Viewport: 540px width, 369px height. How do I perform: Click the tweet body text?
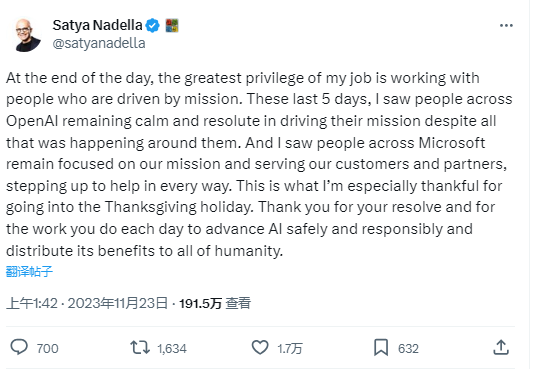pos(260,164)
